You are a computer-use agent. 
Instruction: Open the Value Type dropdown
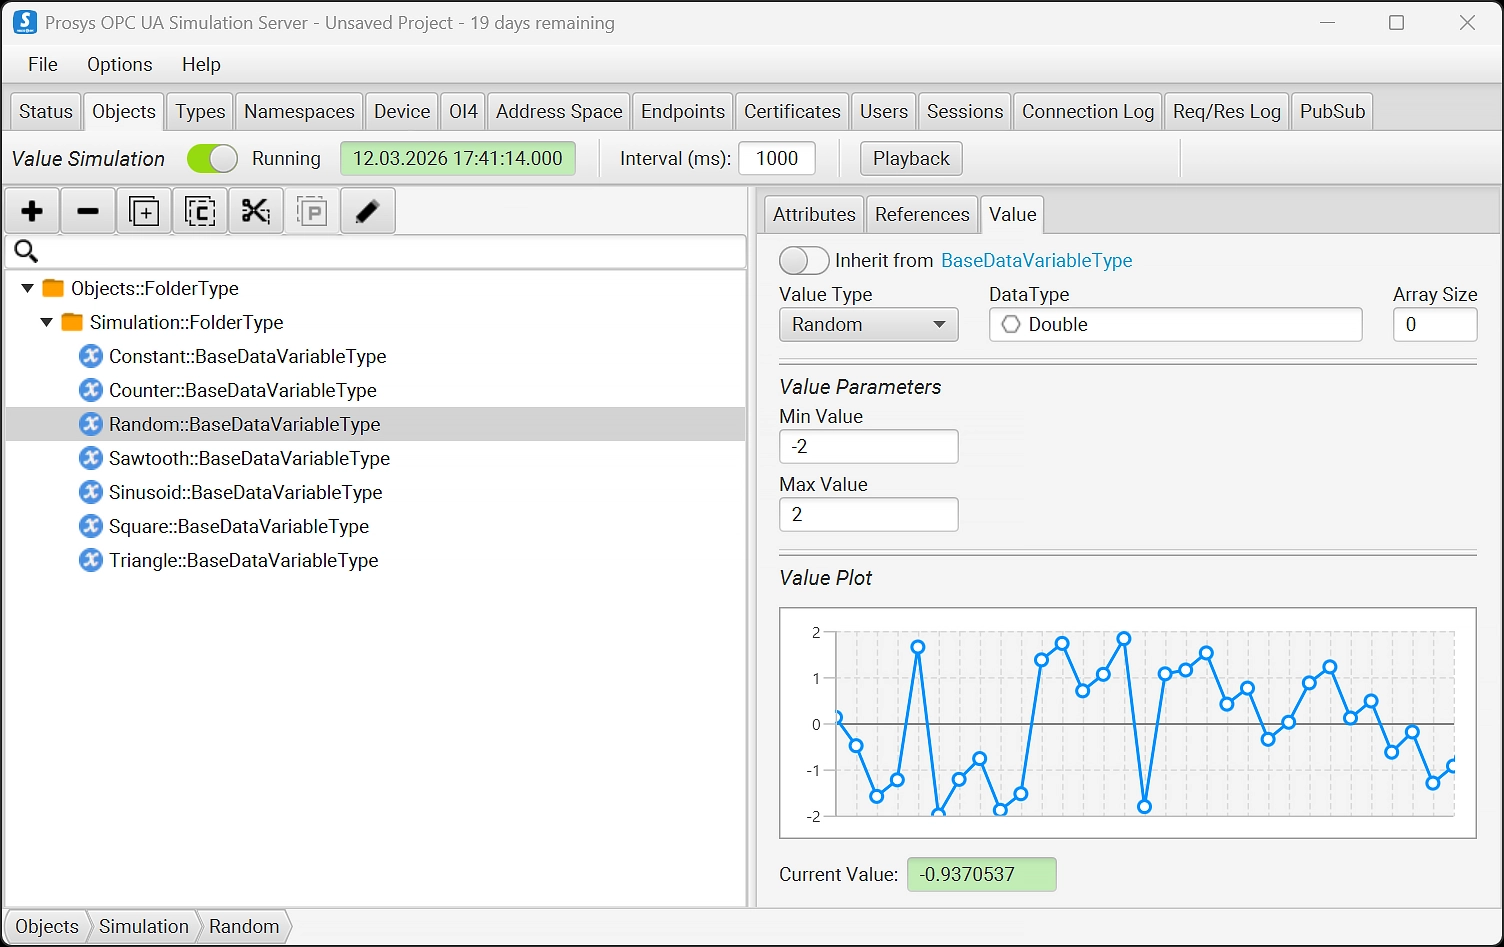pos(868,324)
